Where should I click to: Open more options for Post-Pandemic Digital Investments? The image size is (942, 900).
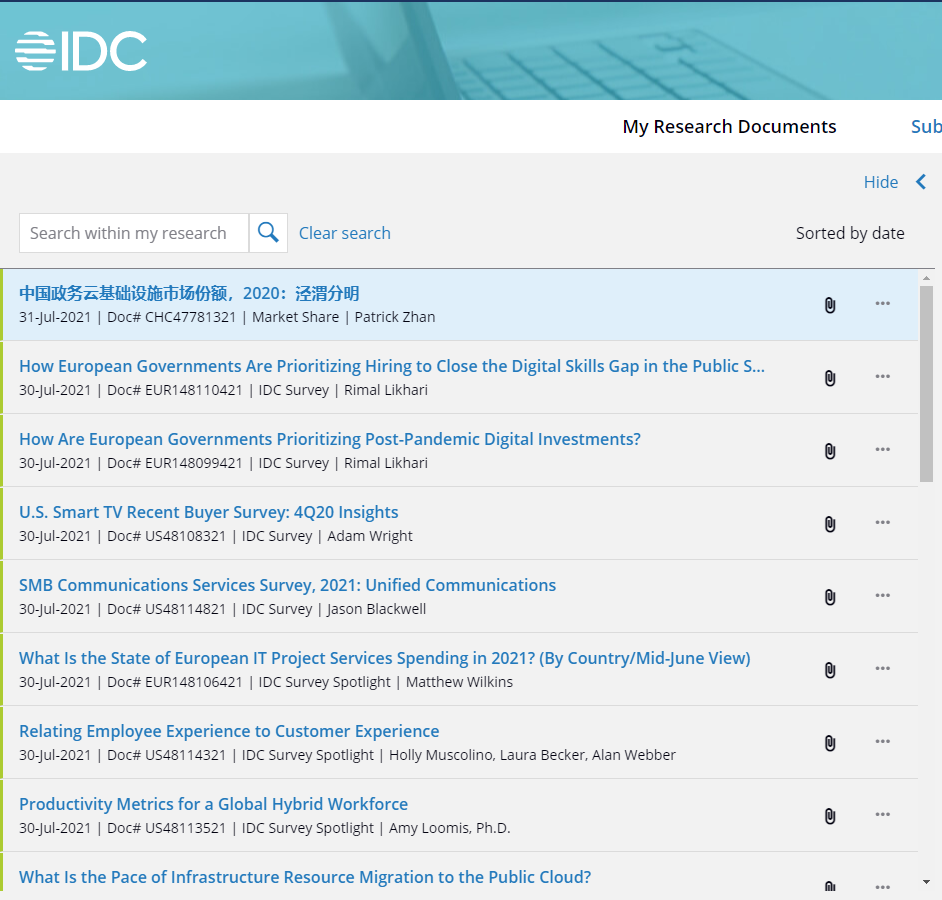[883, 449]
